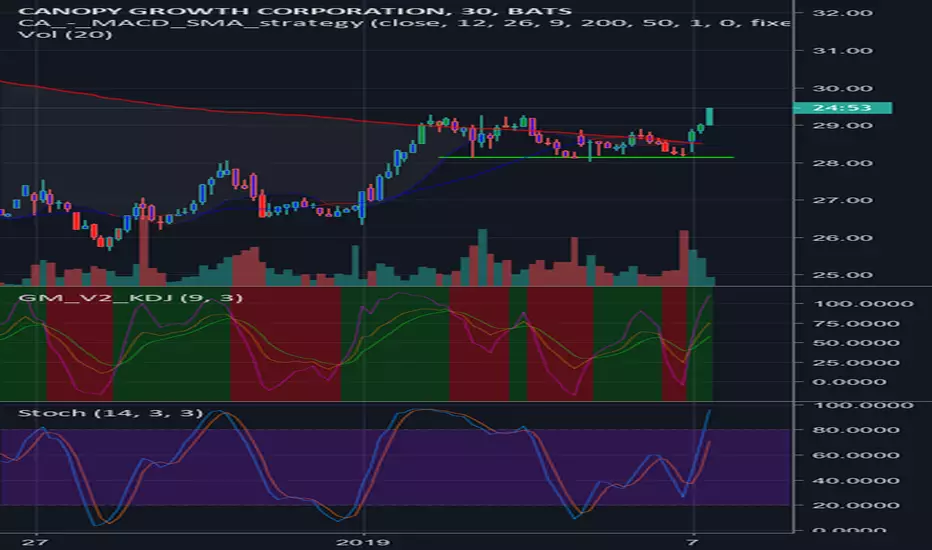932x550 pixels.
Task: Click the 25.0000 level on KDJ scale
Action: tap(855, 363)
